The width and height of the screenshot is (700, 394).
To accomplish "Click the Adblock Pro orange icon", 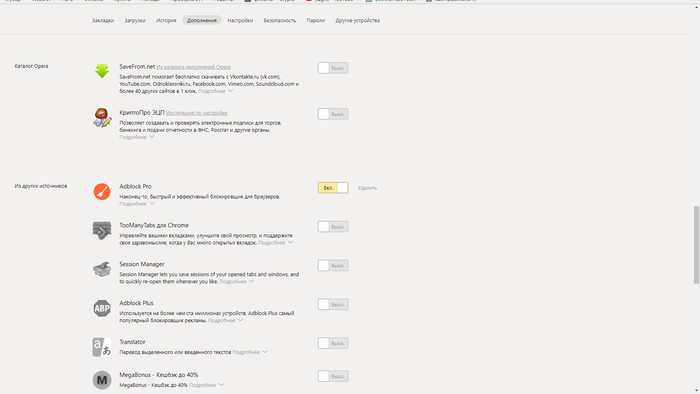I will 102,191.
